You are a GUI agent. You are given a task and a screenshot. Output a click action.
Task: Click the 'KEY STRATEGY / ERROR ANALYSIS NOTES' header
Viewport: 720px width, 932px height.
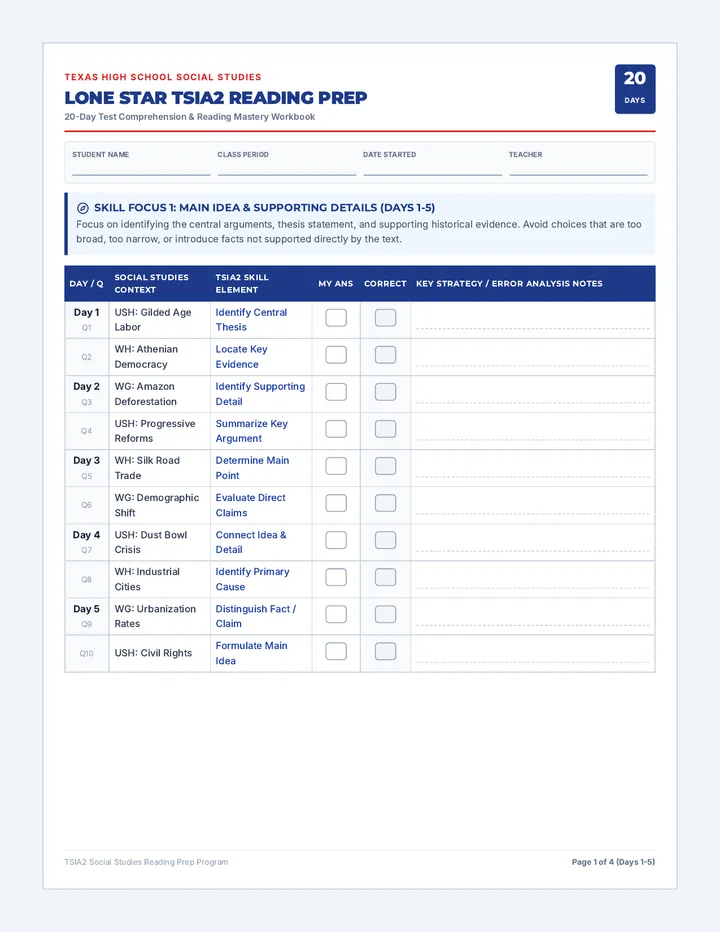tap(509, 284)
